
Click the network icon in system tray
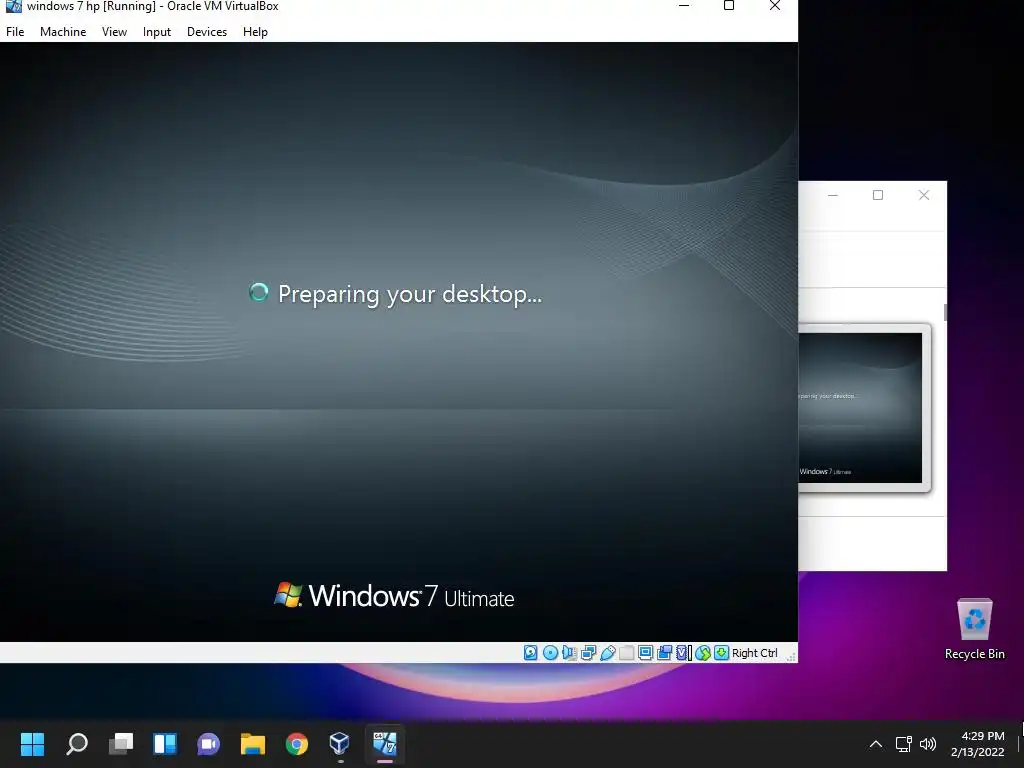904,744
